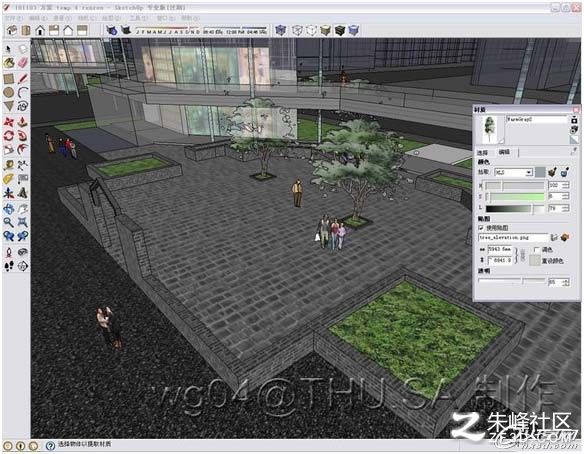Viewport: 584px width, 454px height.
Task: Select the Paint Bucket tool
Action: click(x=9, y=62)
